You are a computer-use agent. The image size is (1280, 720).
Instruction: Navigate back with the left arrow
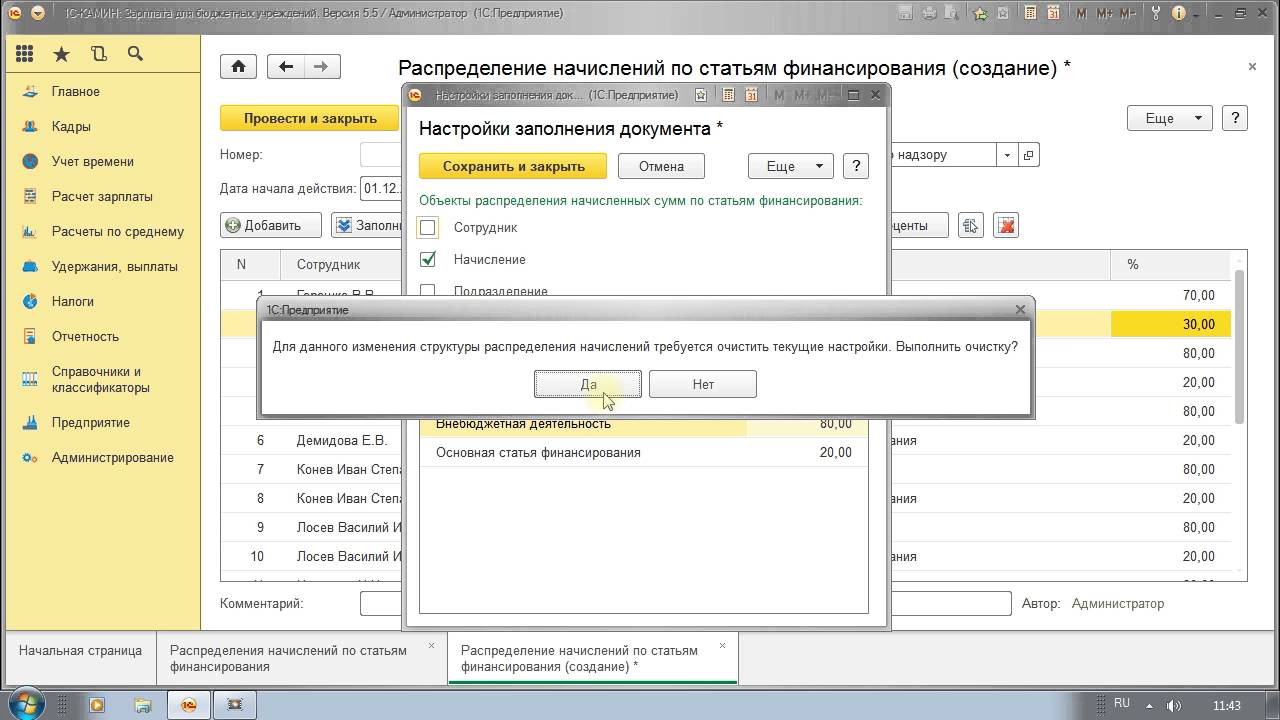click(x=286, y=67)
